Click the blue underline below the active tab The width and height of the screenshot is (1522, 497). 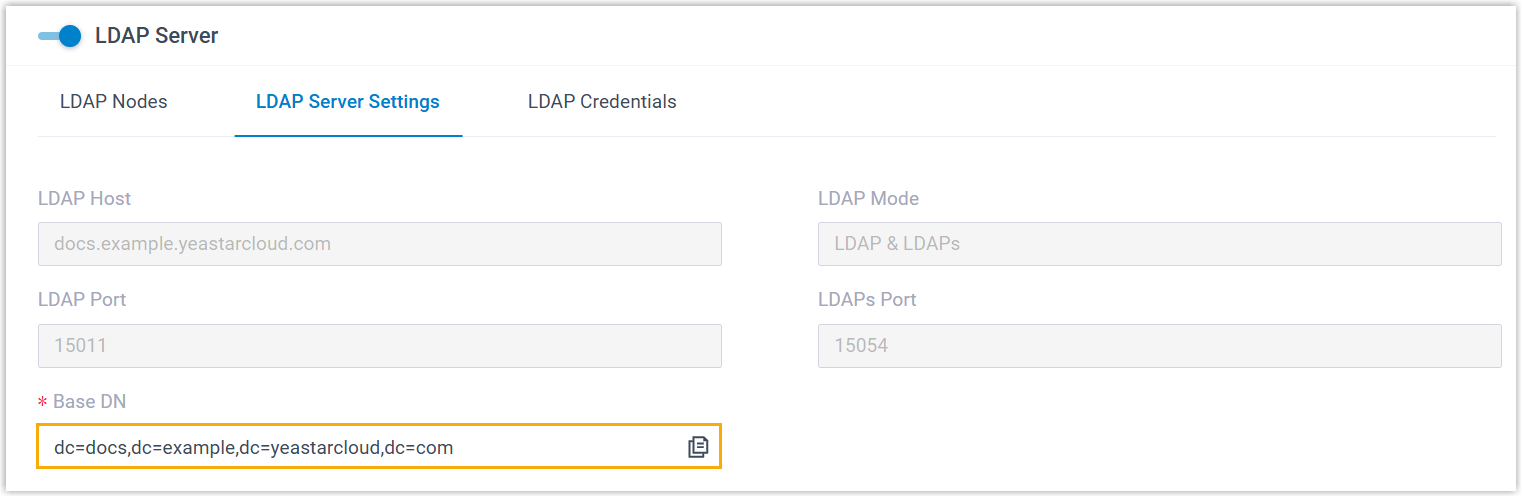(x=348, y=135)
